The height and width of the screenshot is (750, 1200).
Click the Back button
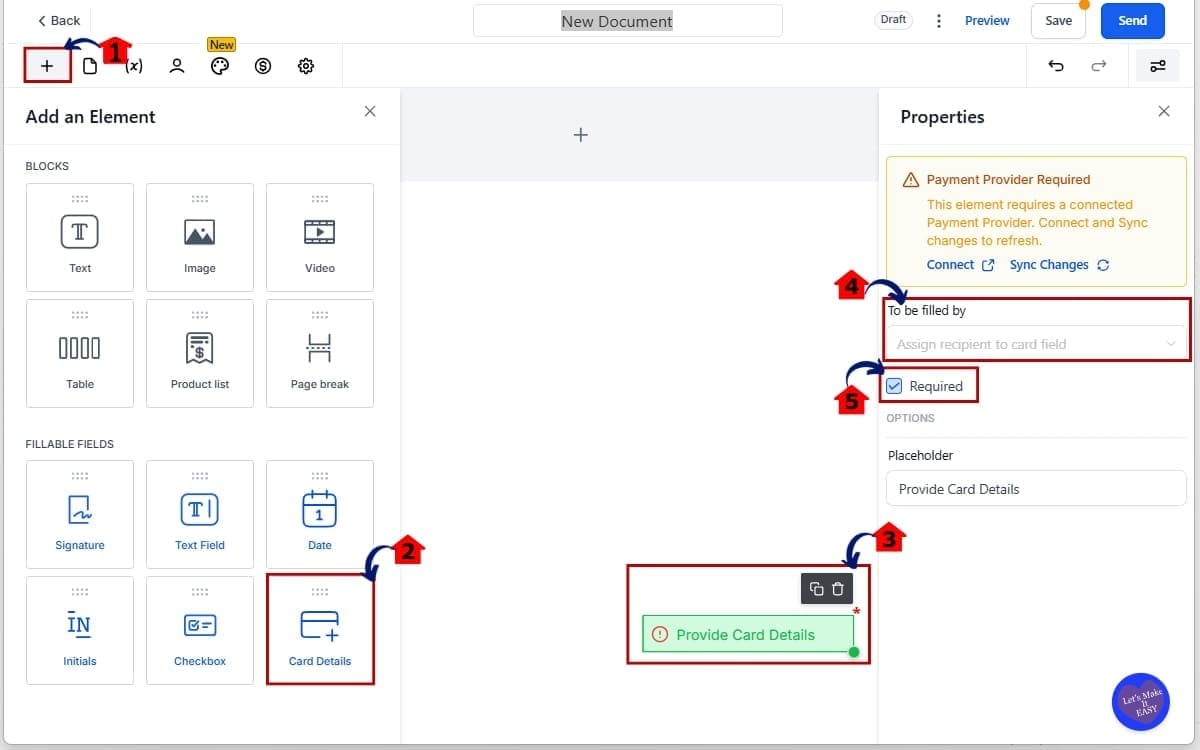tap(59, 21)
